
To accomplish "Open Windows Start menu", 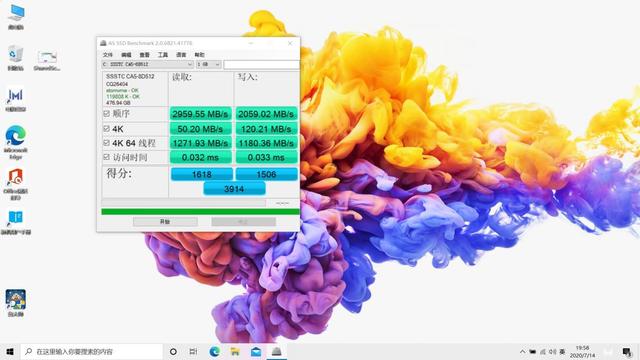I will [x=10, y=351].
